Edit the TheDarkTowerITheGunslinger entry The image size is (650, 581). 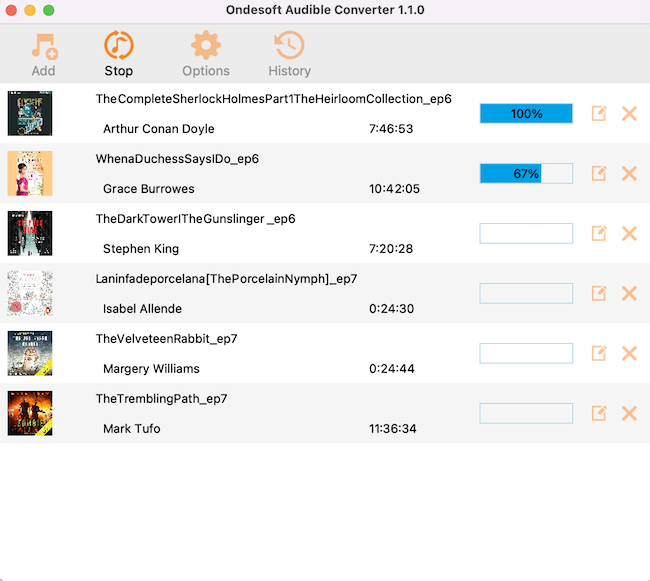pos(599,233)
